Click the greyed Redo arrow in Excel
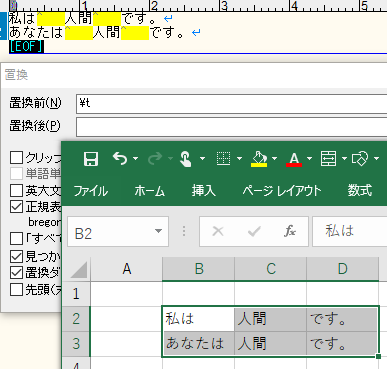Image resolution: width=387 pixels, height=369 pixels. [155, 159]
